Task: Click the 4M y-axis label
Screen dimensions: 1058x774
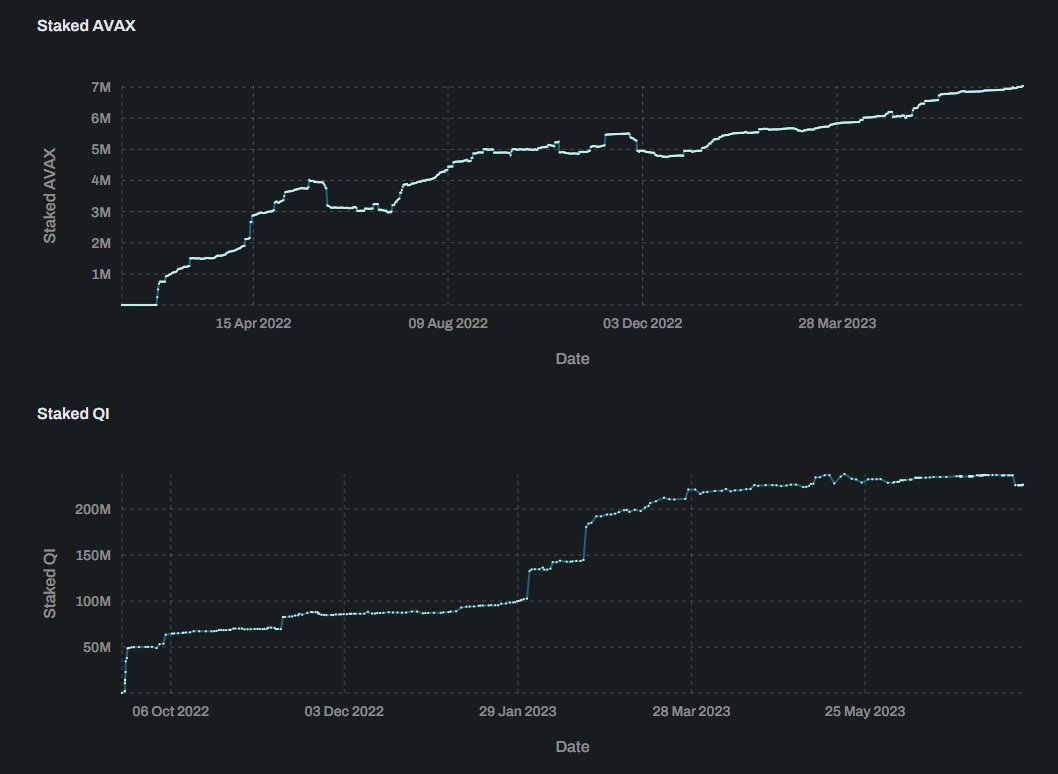Action: (101, 180)
